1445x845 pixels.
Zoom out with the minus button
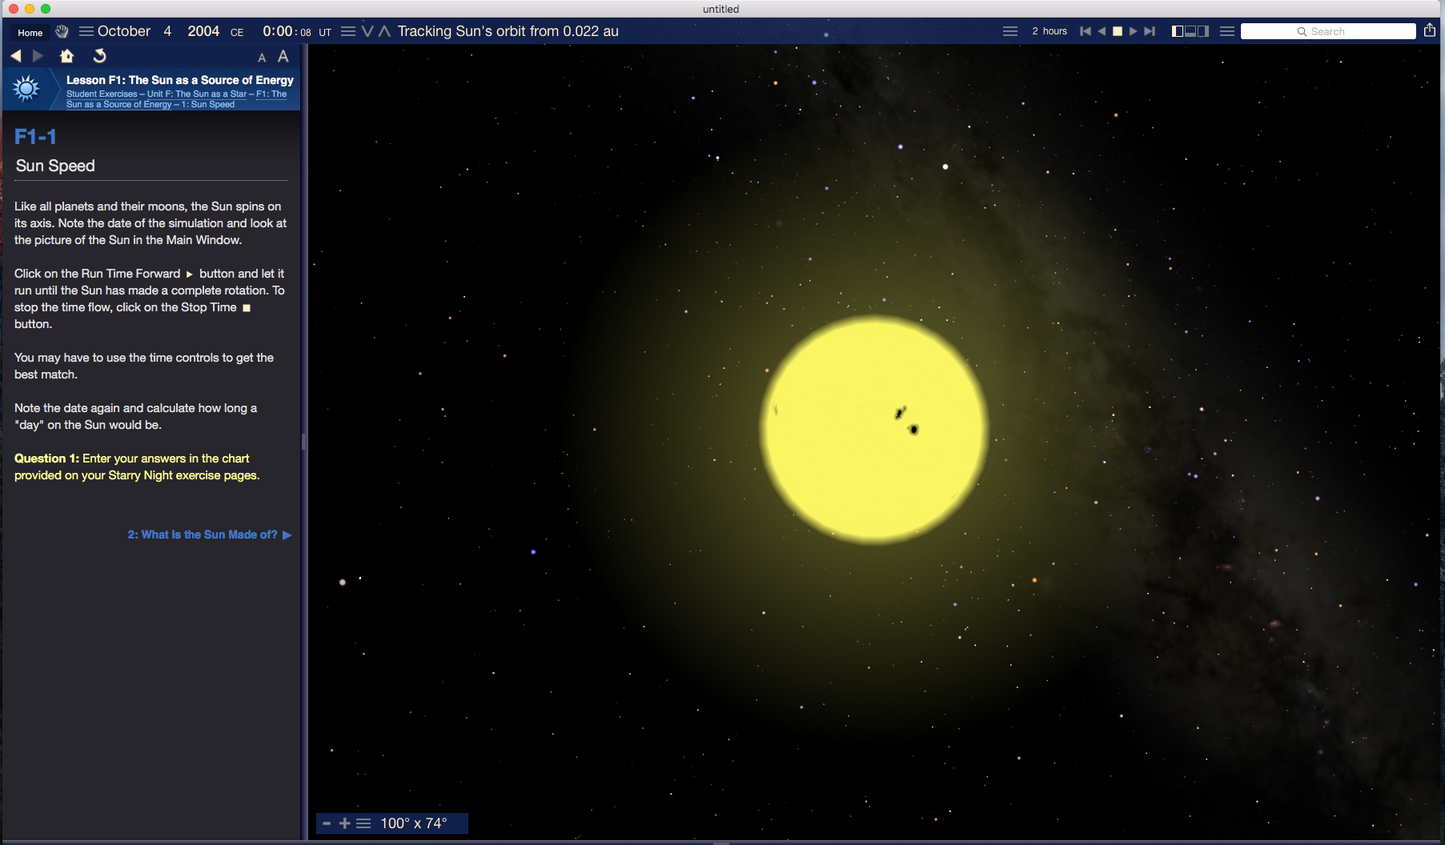326,823
